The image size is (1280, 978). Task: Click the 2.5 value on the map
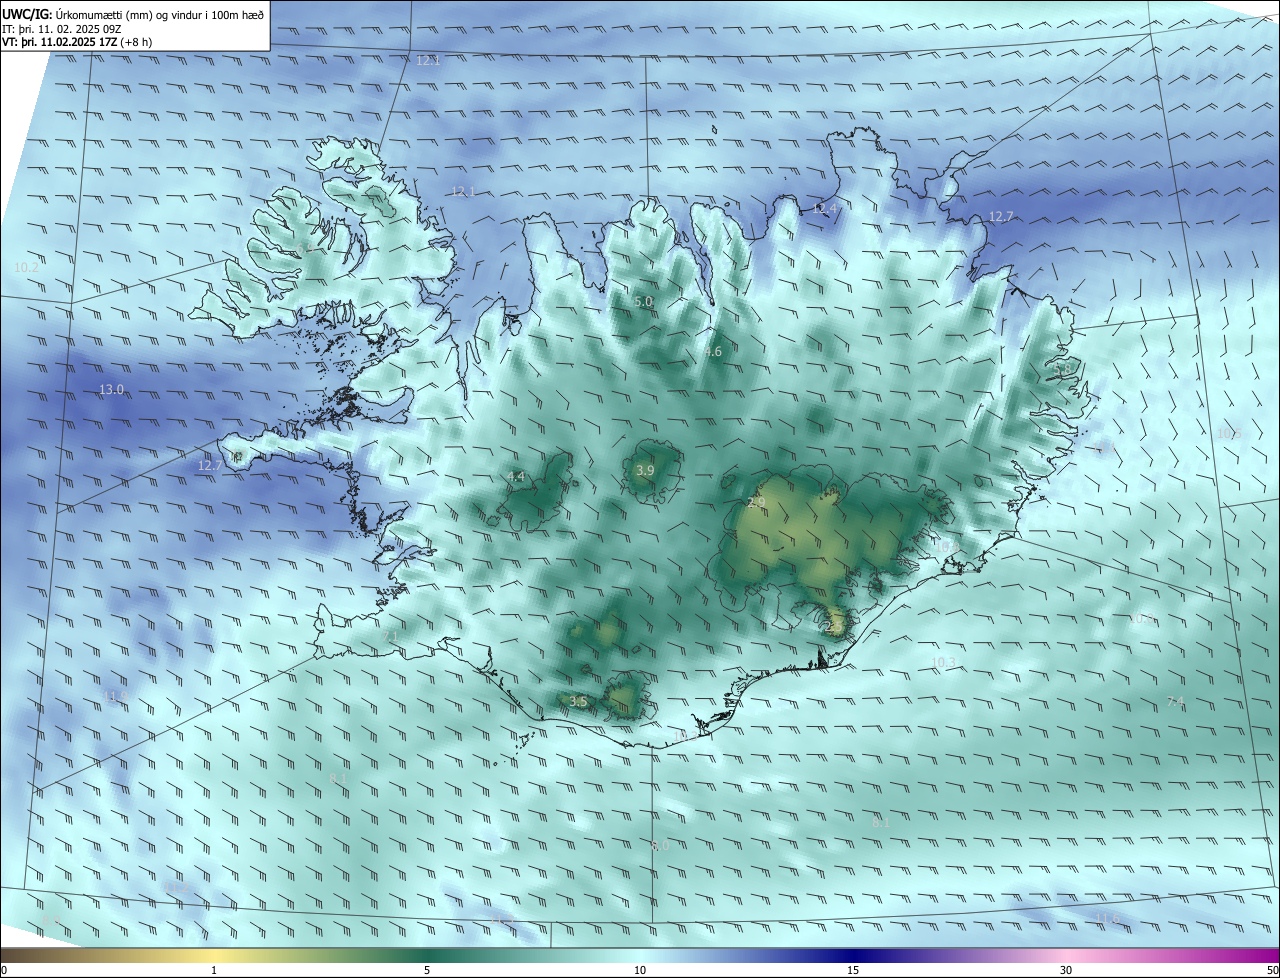(834, 627)
